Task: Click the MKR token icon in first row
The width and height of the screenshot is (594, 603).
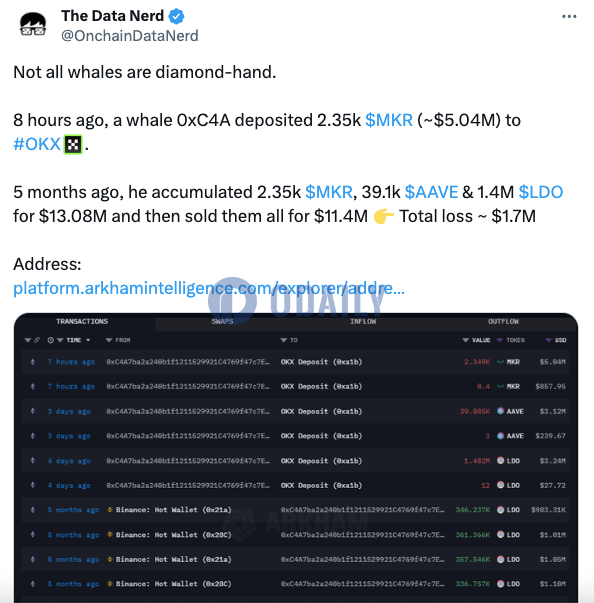Action: [500, 362]
